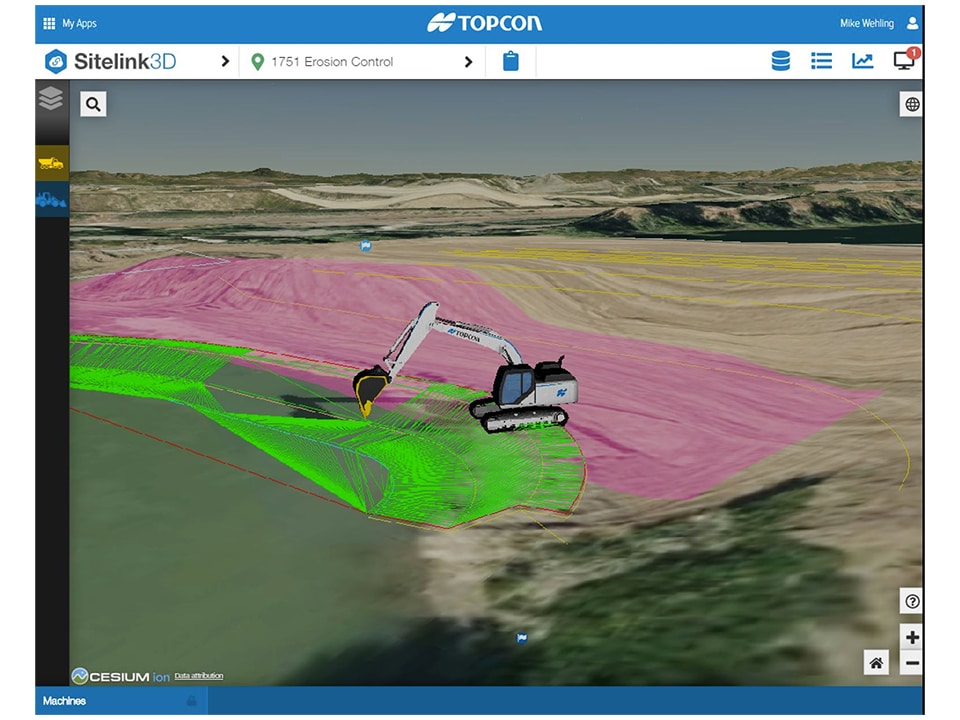Image resolution: width=960 pixels, height=720 pixels.
Task: Select the blue dozer machine icon
Action: point(51,200)
